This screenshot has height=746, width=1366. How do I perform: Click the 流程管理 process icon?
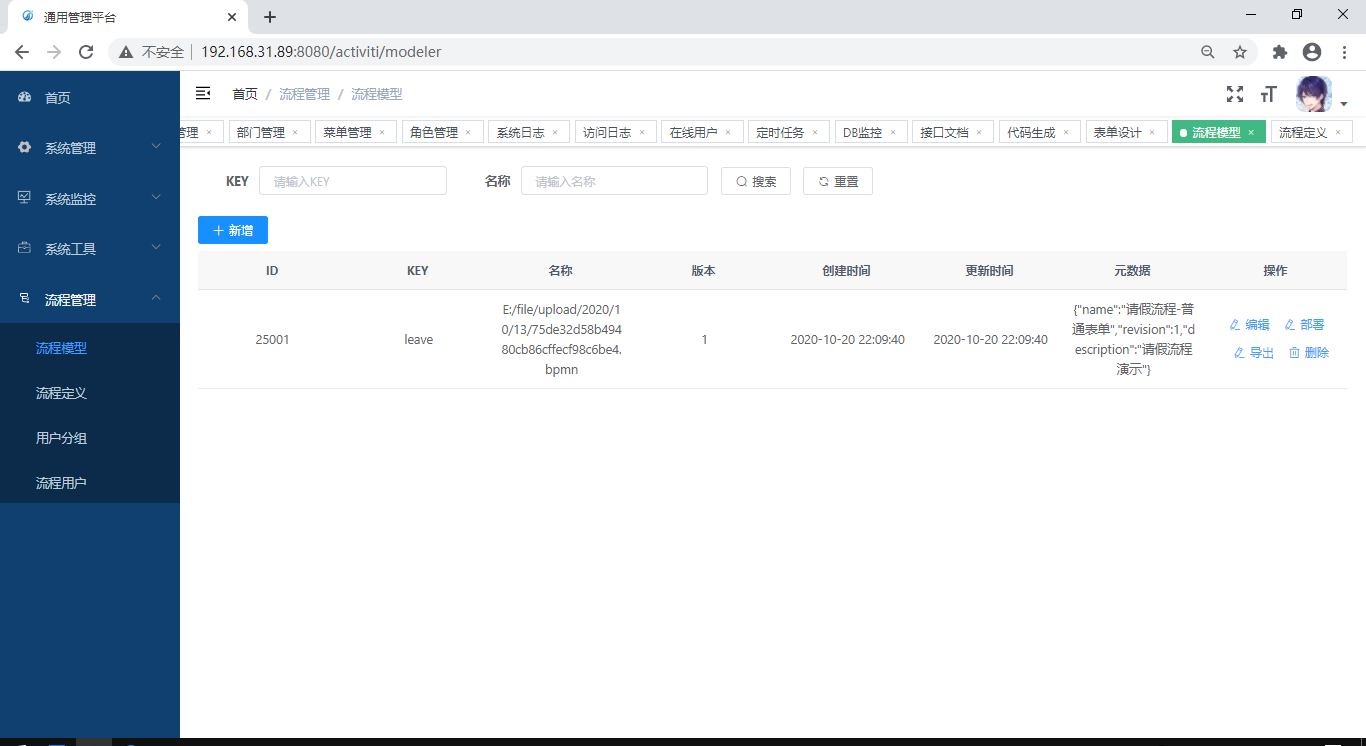23,298
